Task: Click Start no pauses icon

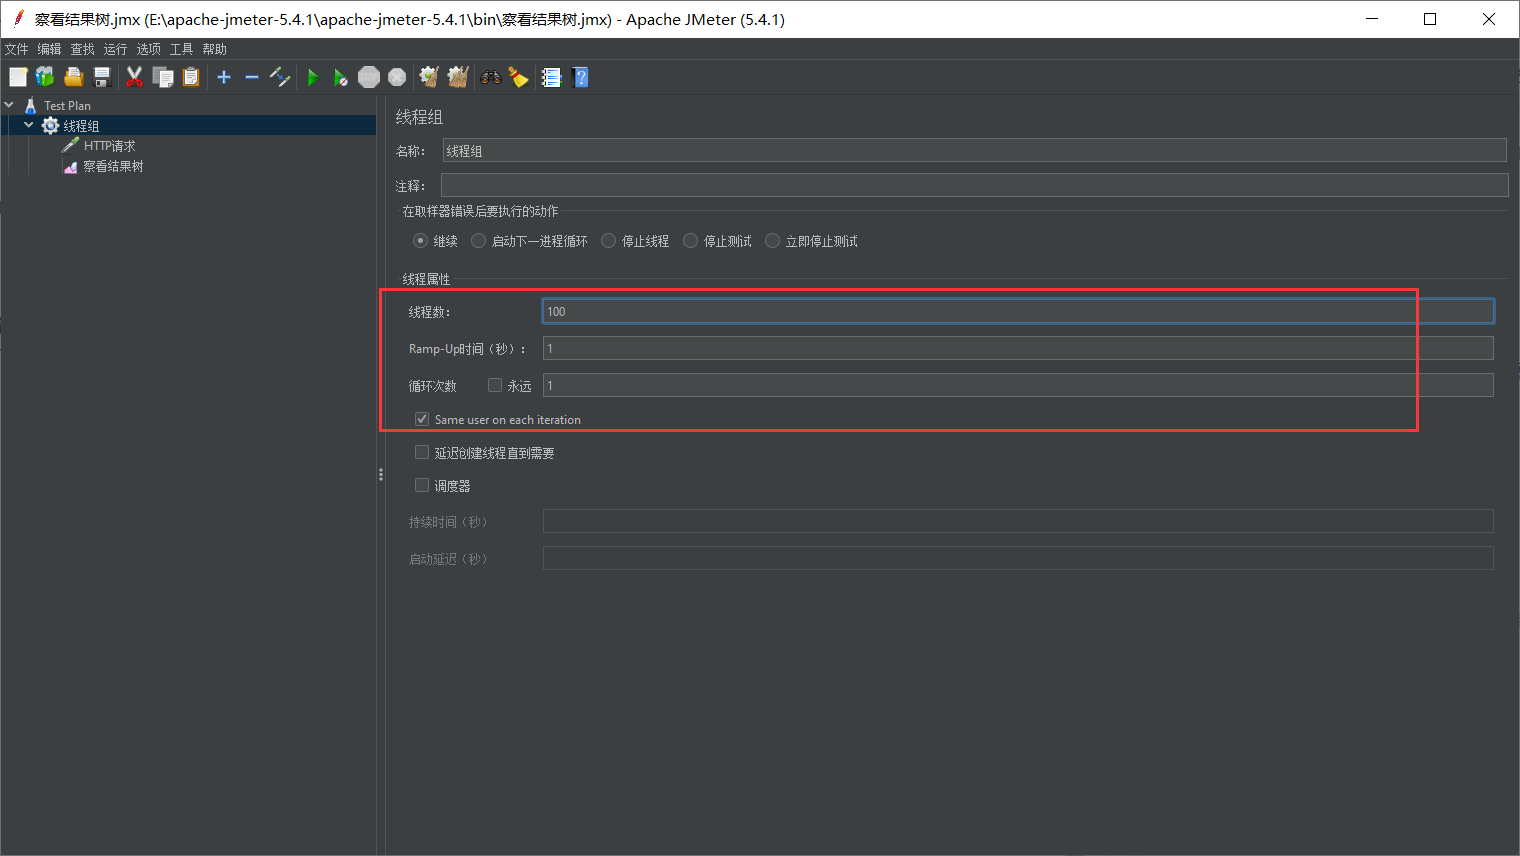Action: [341, 77]
